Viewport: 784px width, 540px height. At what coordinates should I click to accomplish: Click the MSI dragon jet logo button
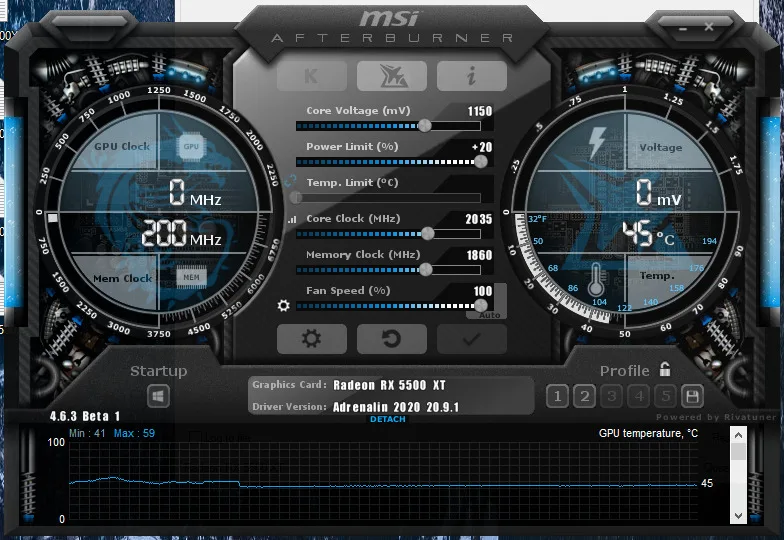(x=392, y=76)
